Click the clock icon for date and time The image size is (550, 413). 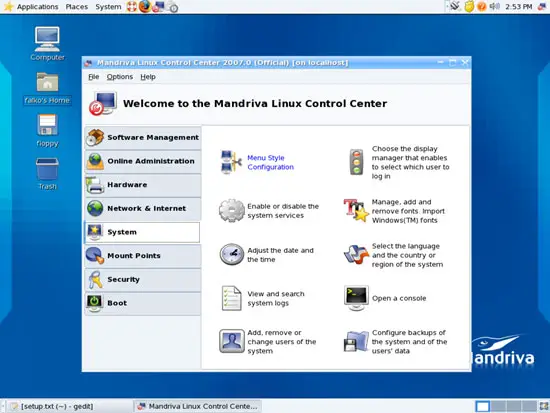click(232, 254)
